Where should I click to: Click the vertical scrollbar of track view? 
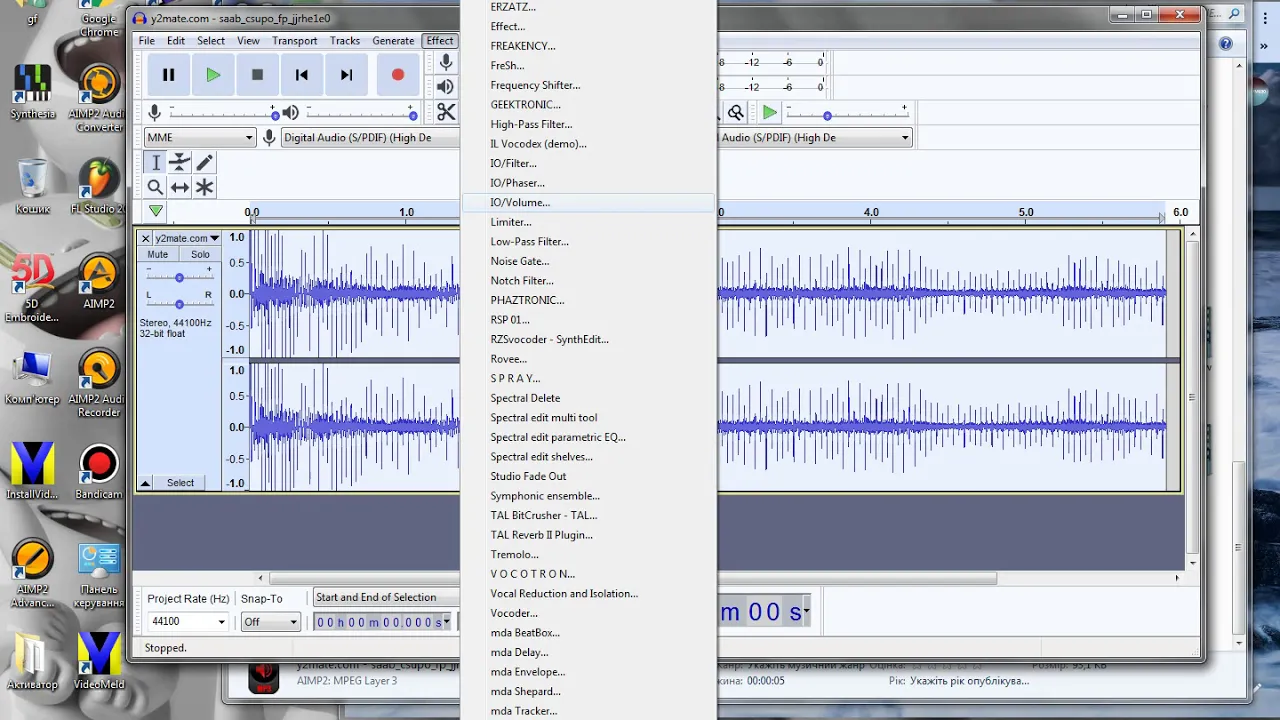click(1191, 396)
